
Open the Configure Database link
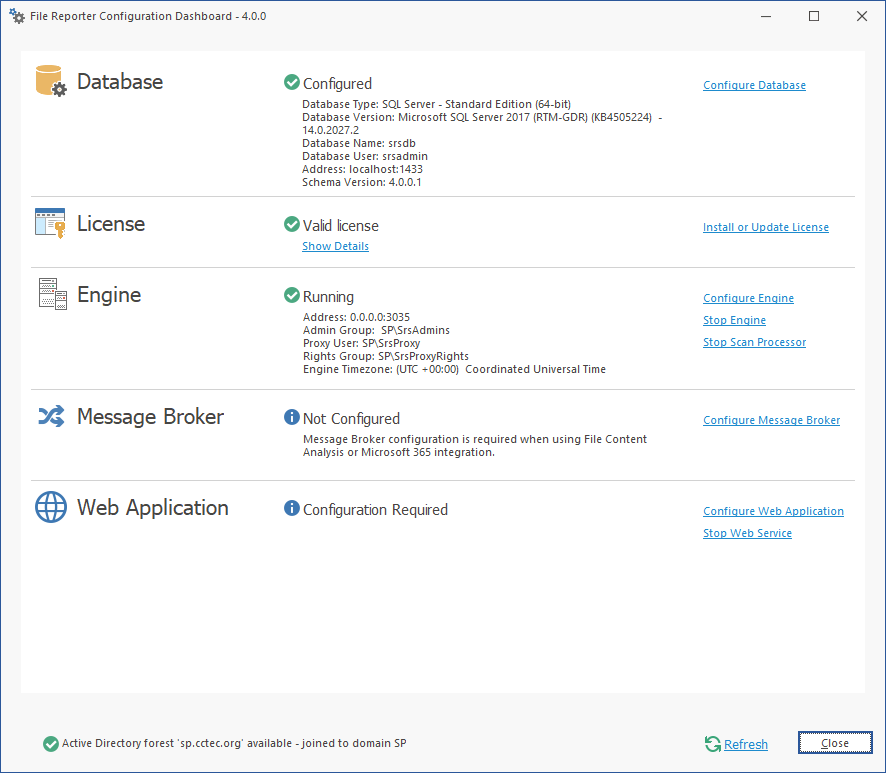754,85
